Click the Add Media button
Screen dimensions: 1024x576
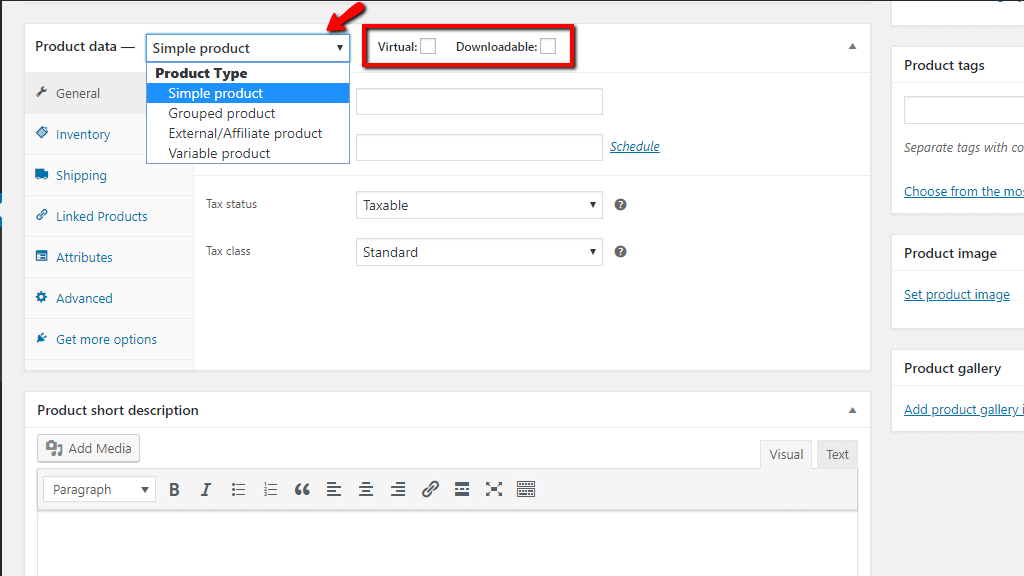click(x=88, y=449)
